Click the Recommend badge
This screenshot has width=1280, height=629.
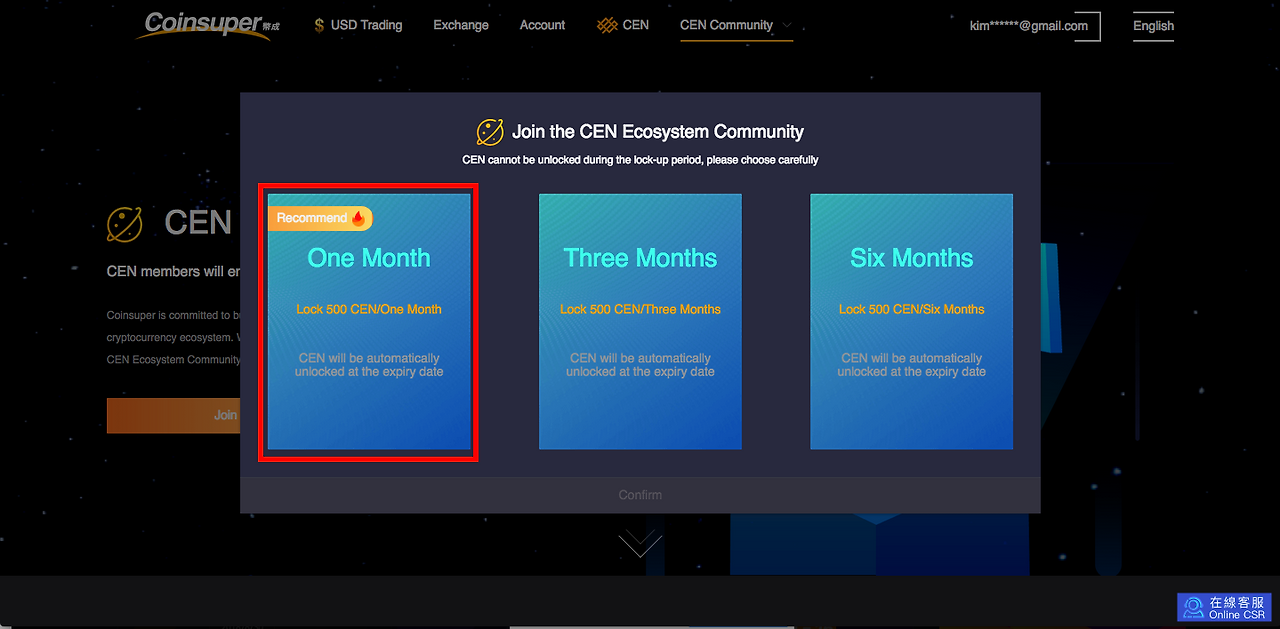point(320,218)
